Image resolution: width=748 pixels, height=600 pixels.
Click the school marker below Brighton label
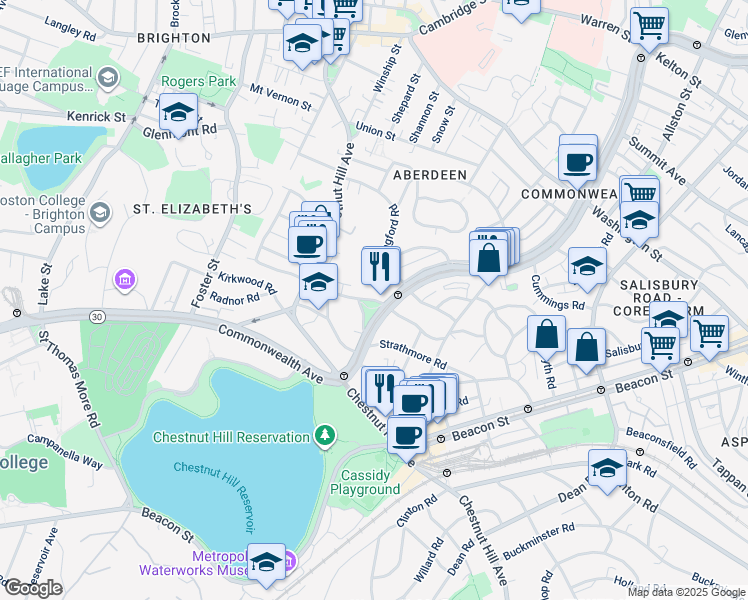tap(302, 43)
